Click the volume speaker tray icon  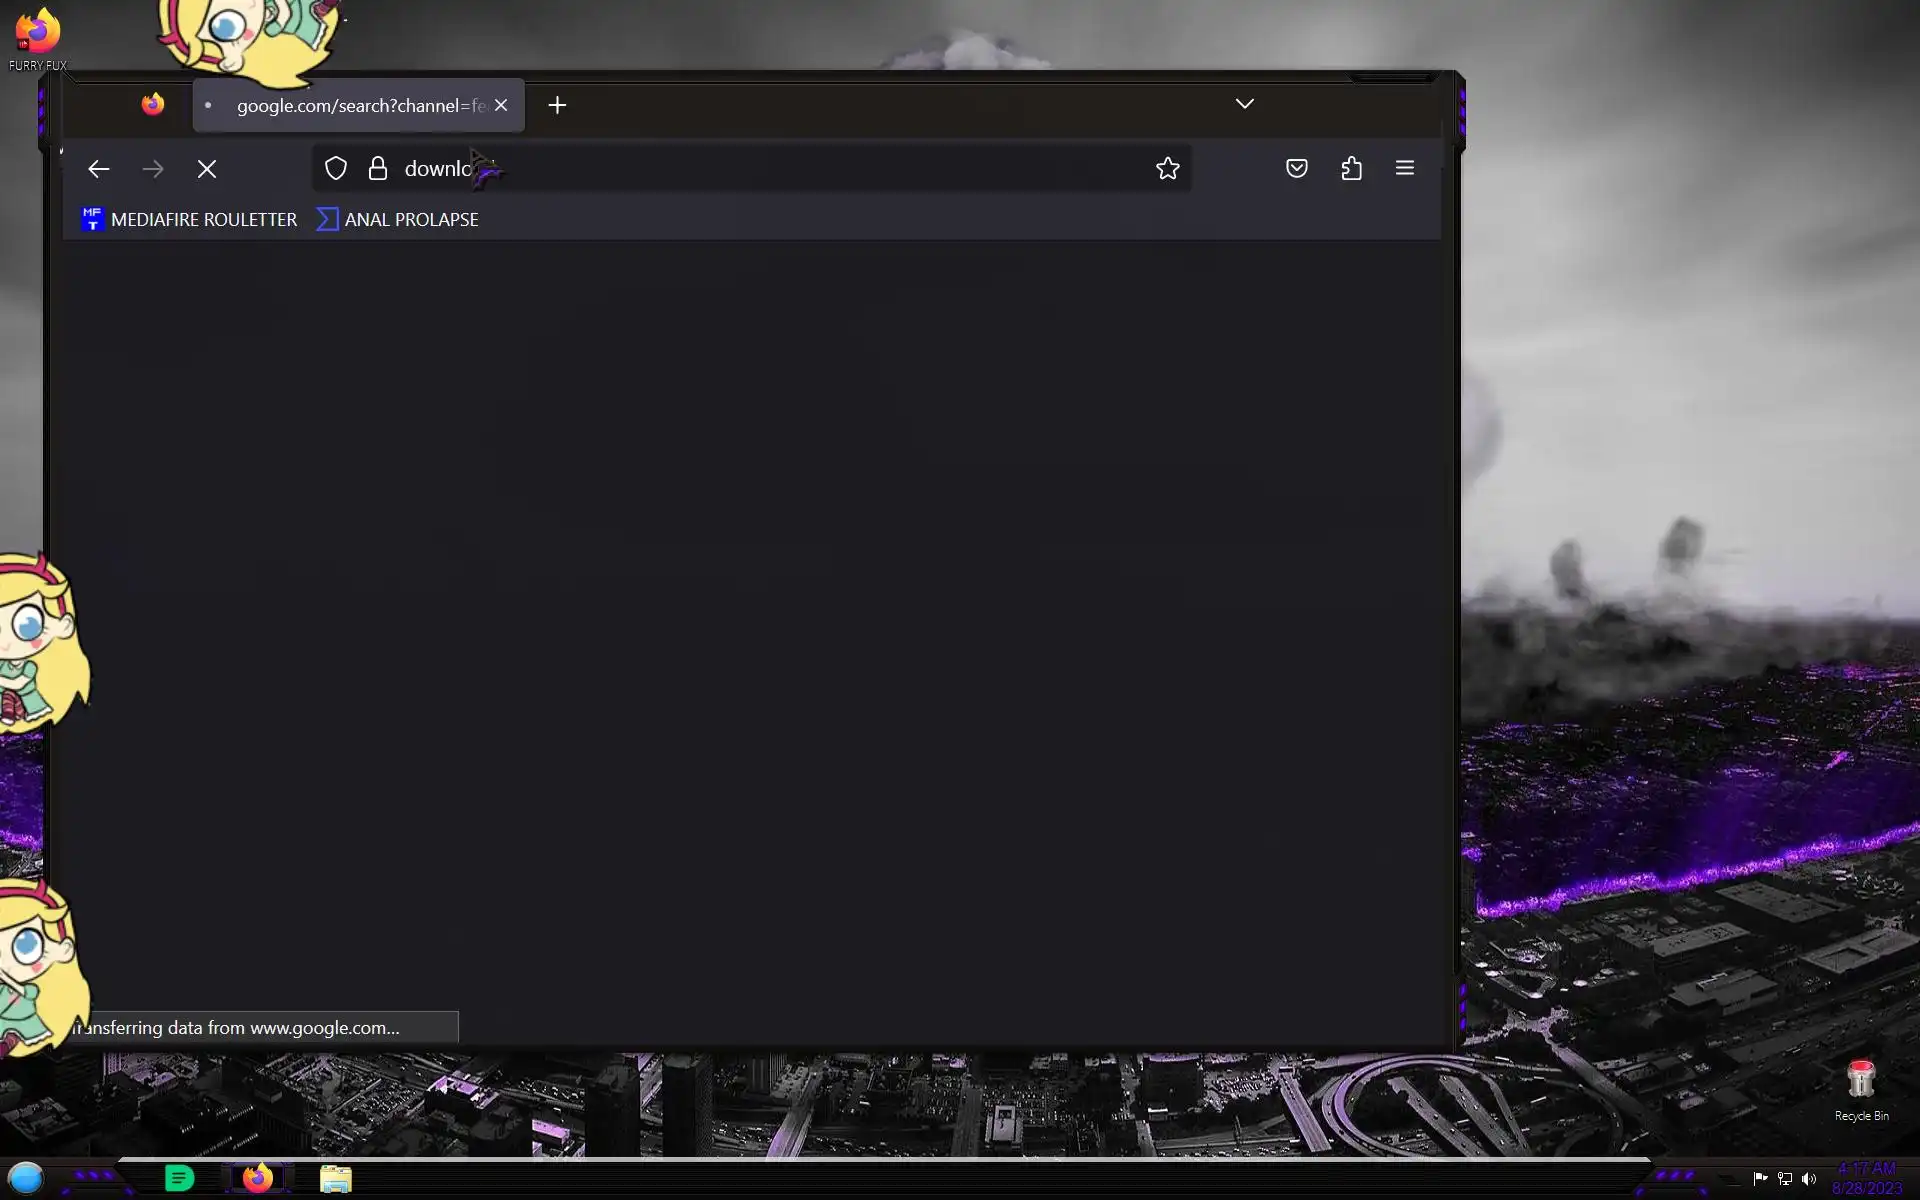click(1809, 1179)
